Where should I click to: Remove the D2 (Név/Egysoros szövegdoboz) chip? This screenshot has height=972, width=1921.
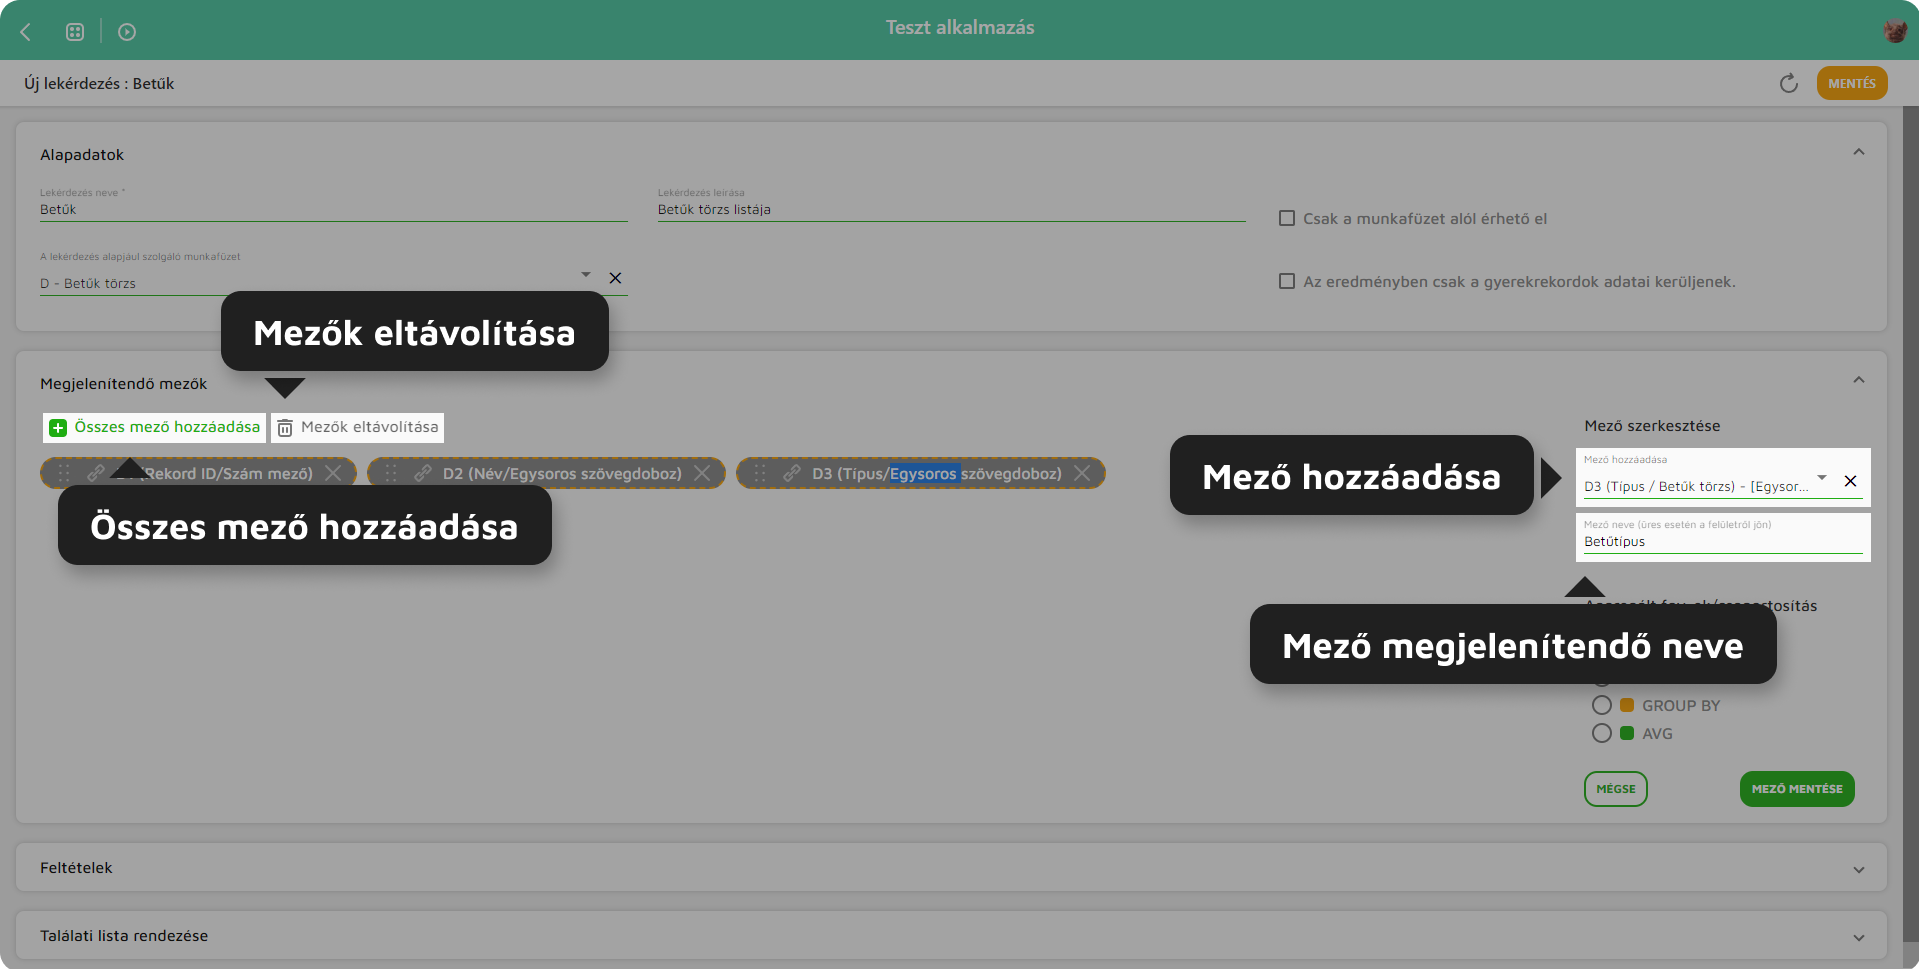(703, 473)
